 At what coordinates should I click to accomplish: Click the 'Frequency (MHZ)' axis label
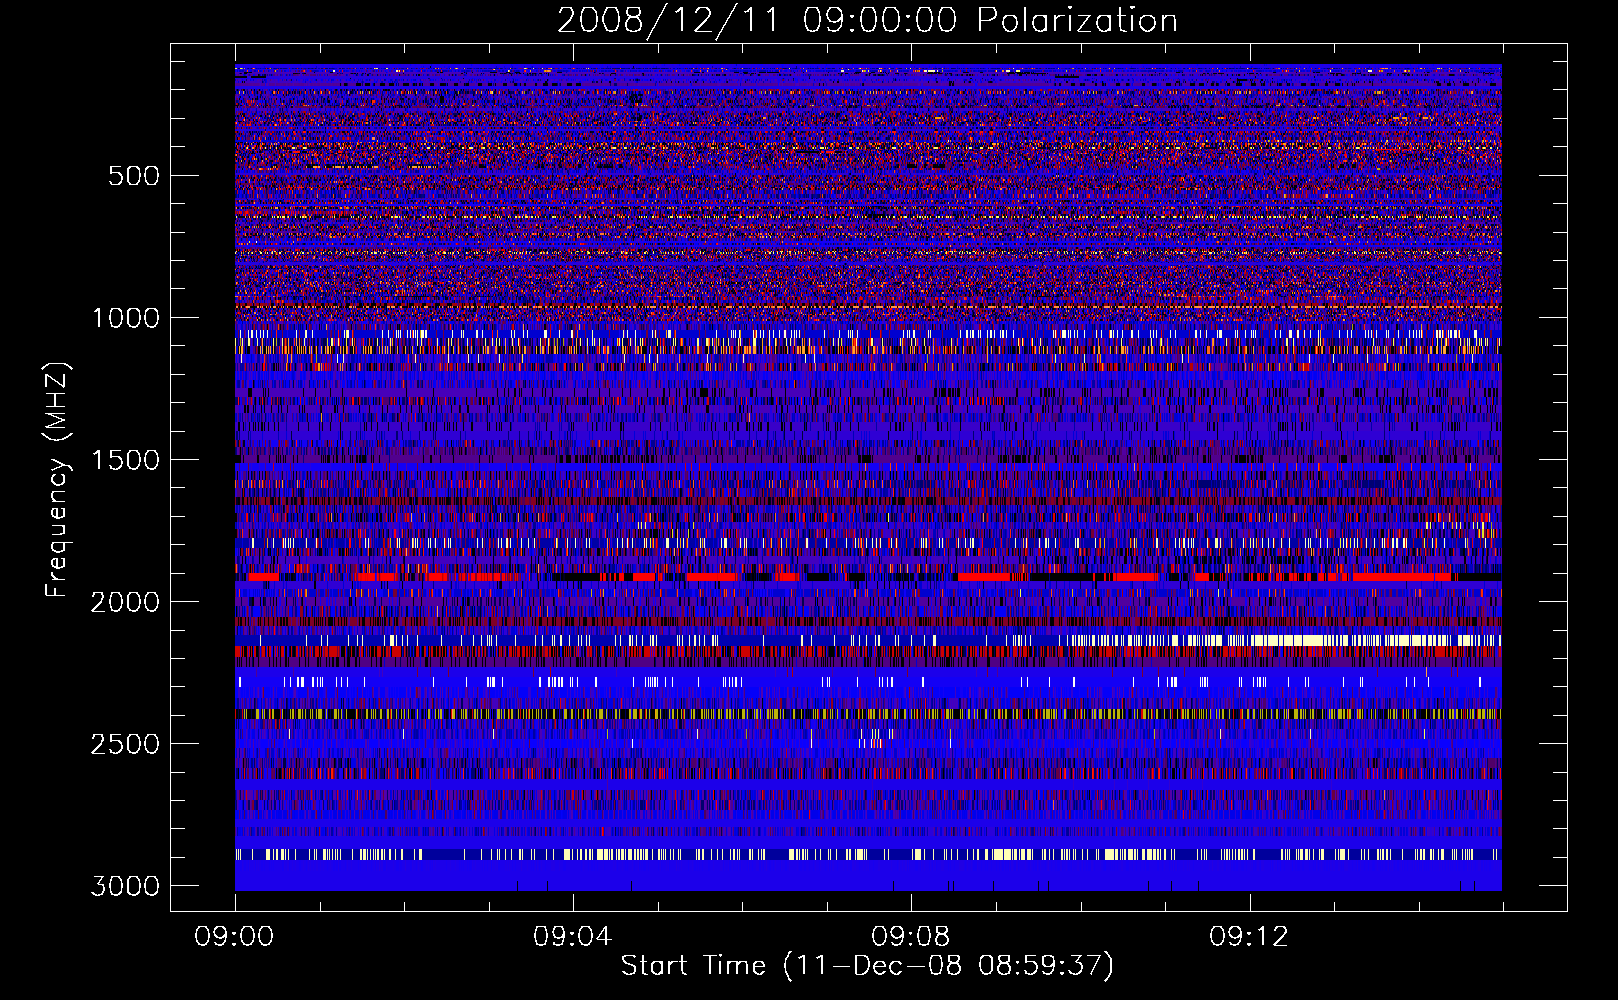coord(58,480)
